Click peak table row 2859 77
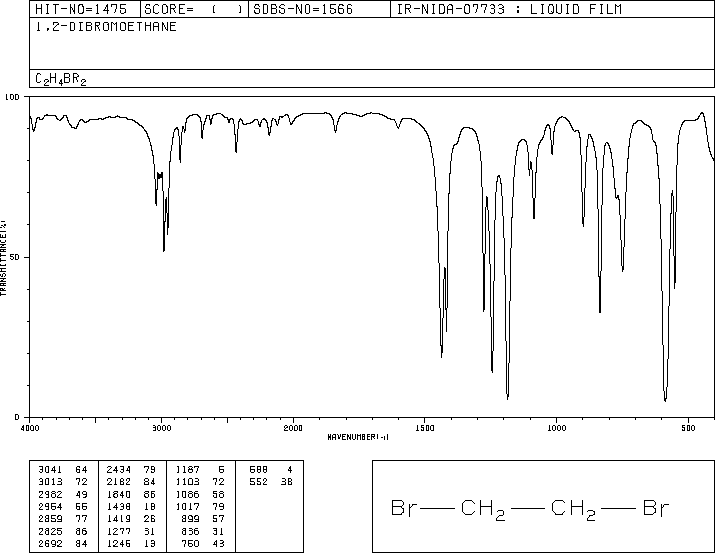The height and width of the screenshot is (553, 715). pyautogui.click(x=63, y=519)
